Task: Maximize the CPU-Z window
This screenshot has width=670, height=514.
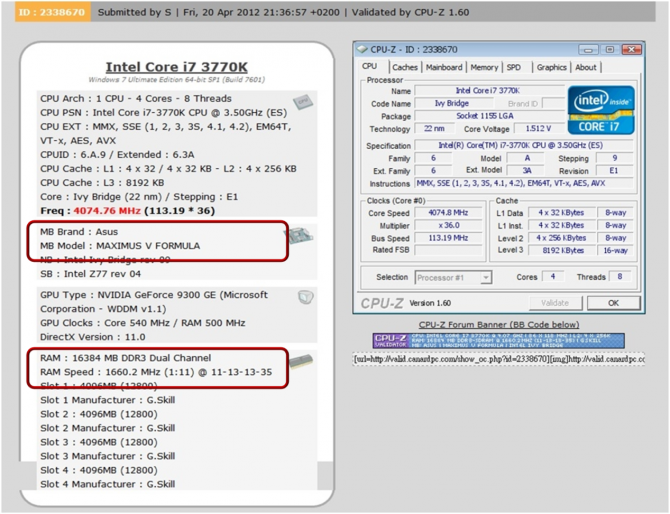Action: pyautogui.click(x=610, y=50)
